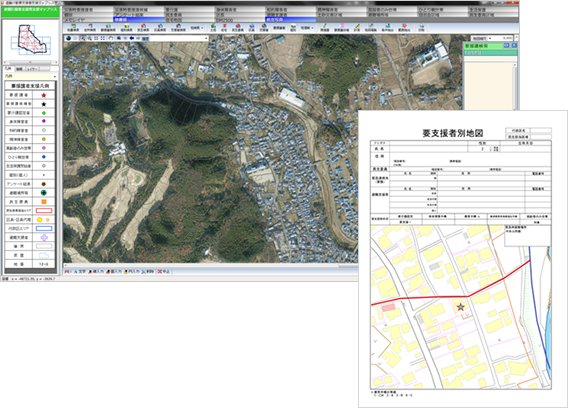This screenshot has height=408, width=568.
Task: Toggle the 要介護 layer cell
Action: point(189,9)
